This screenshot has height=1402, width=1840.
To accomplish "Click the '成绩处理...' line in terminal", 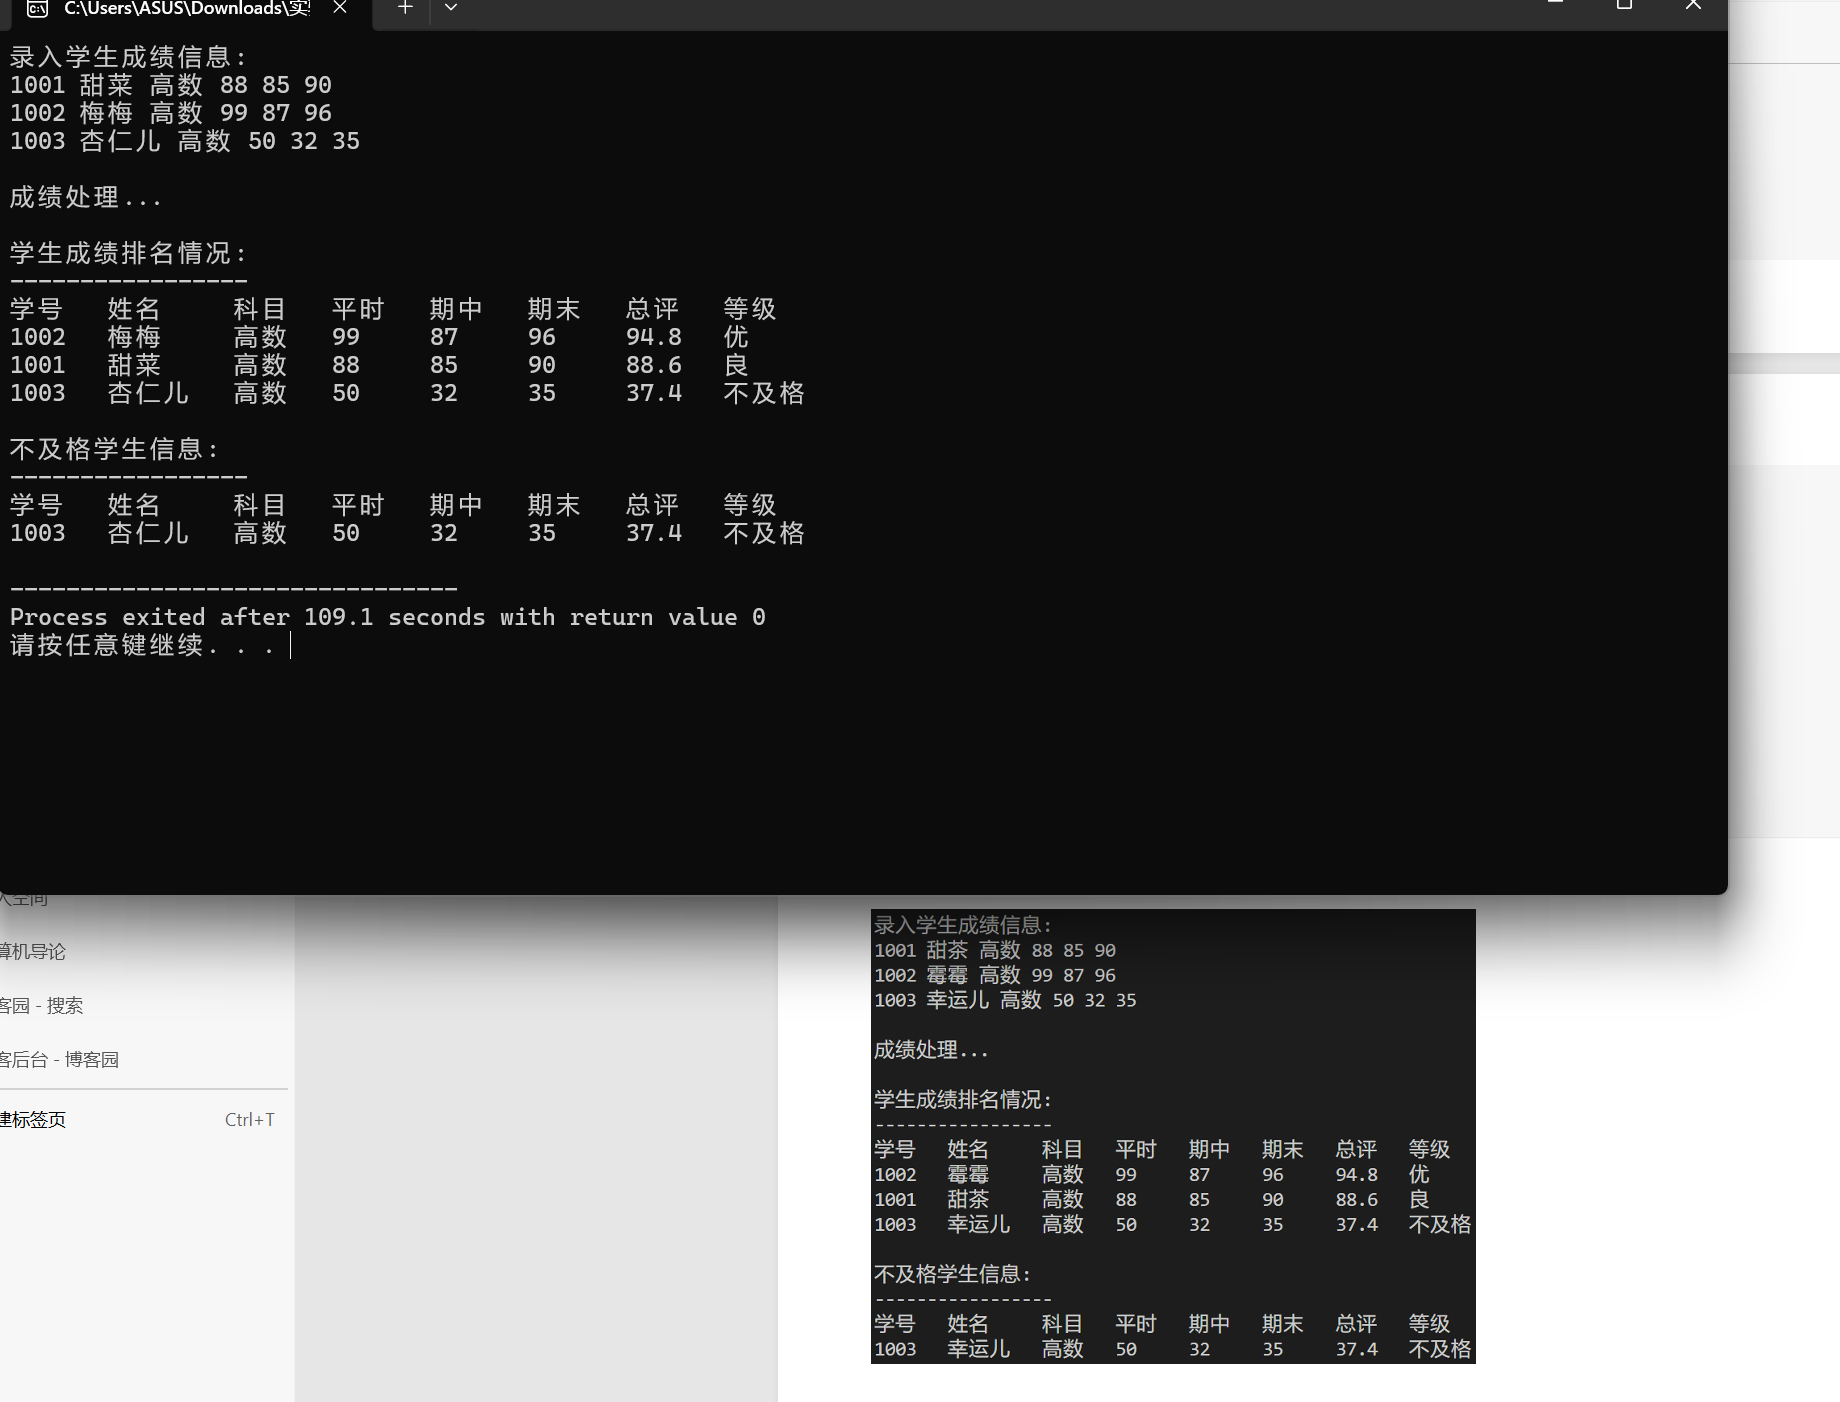I will [x=86, y=197].
